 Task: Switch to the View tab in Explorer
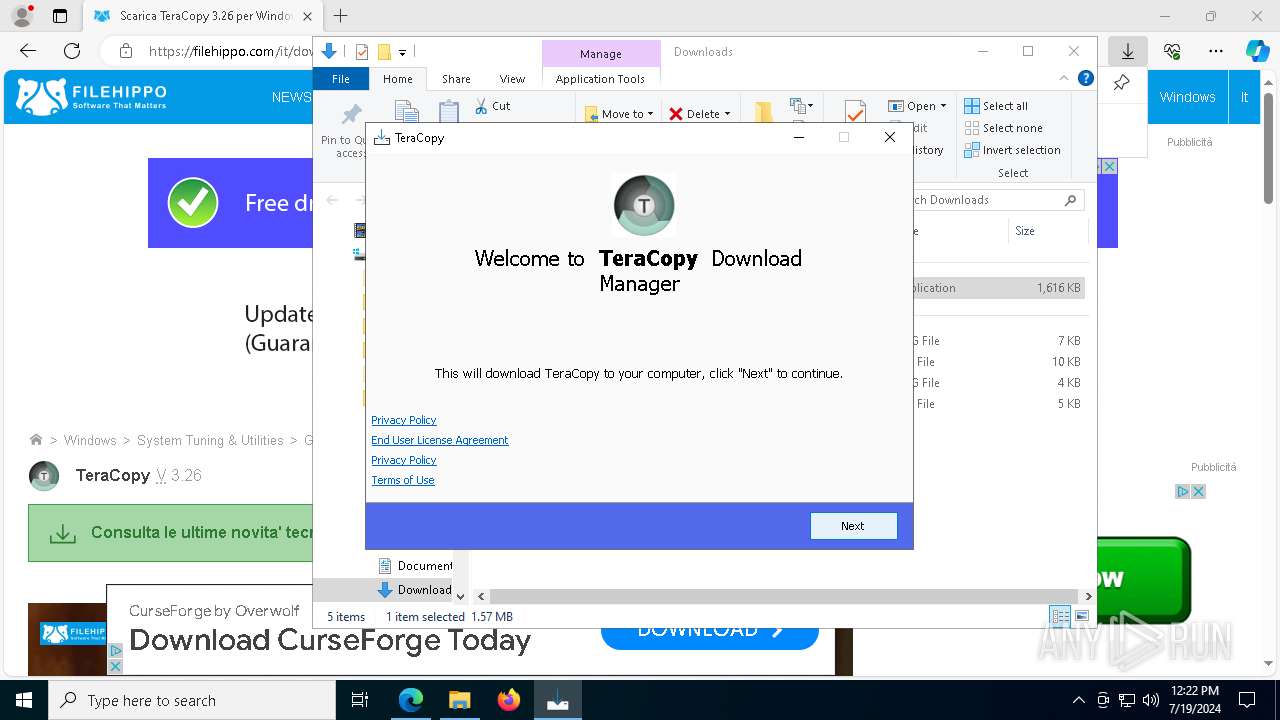(512, 79)
